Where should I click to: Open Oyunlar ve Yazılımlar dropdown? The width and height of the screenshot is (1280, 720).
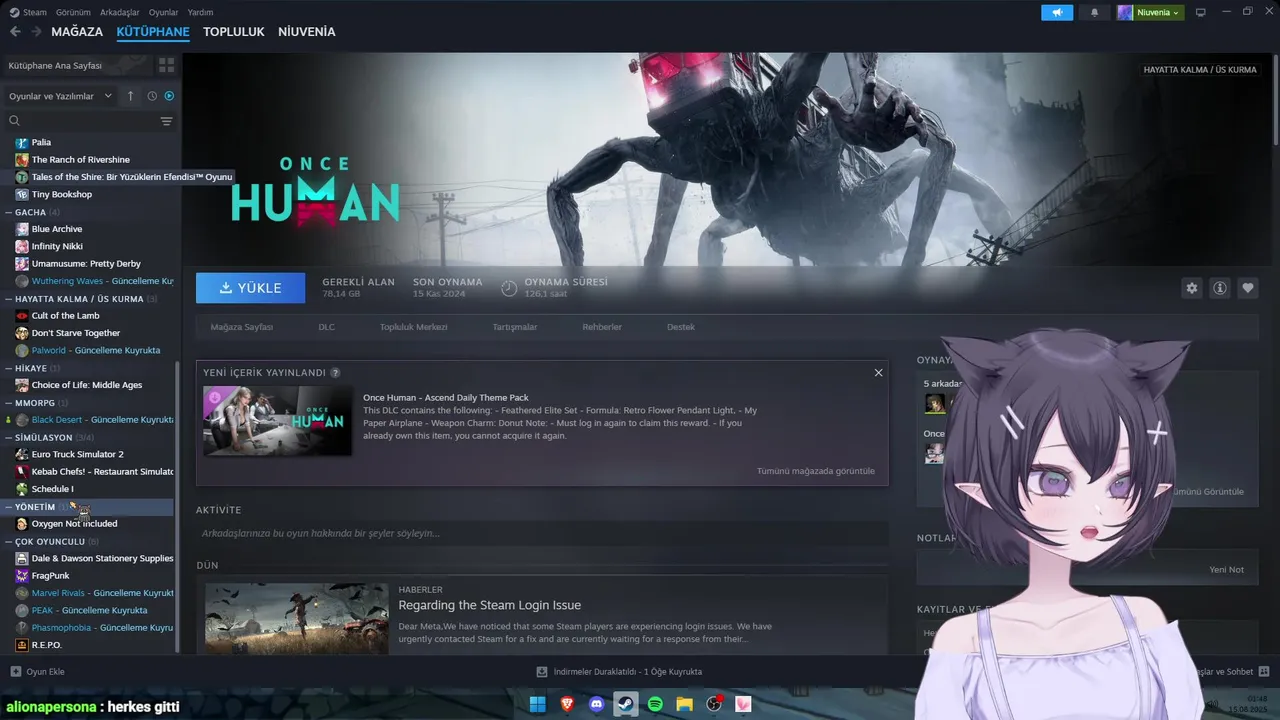tap(61, 96)
